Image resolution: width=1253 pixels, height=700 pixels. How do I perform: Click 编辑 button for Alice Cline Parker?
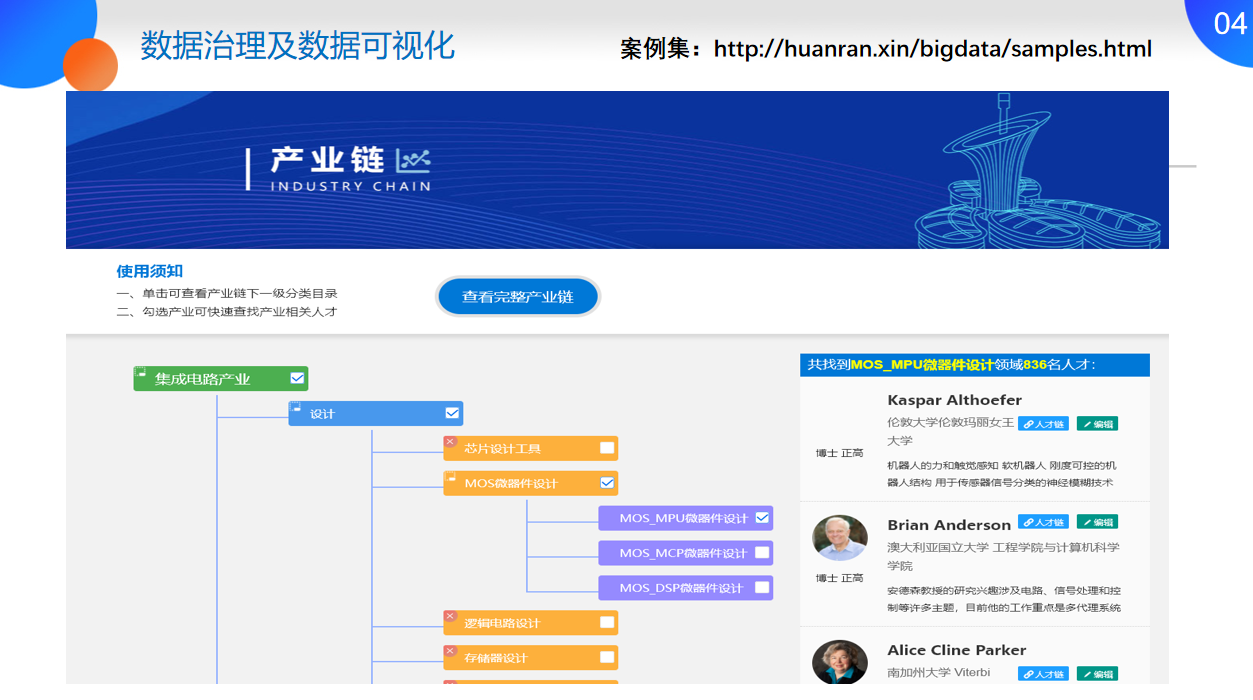[x=1097, y=674]
